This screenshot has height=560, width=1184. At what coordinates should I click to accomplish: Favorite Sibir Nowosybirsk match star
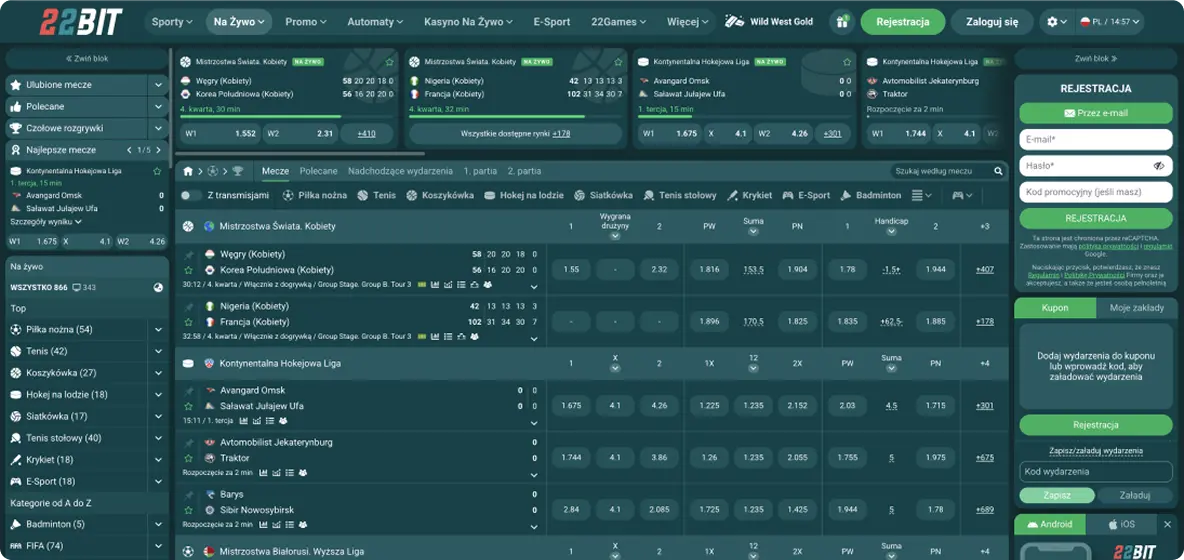tap(189, 510)
